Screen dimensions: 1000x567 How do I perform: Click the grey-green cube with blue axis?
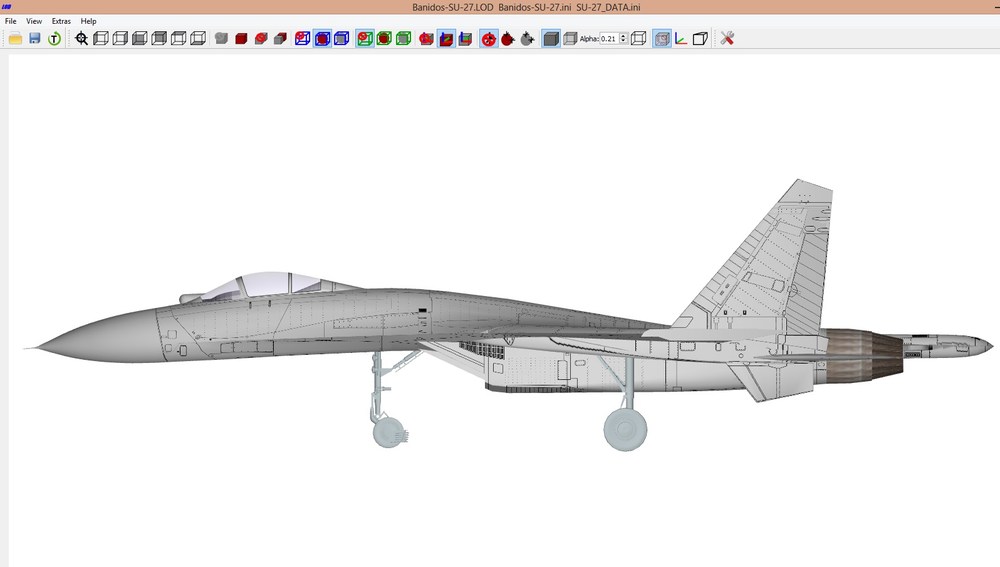click(x=466, y=38)
